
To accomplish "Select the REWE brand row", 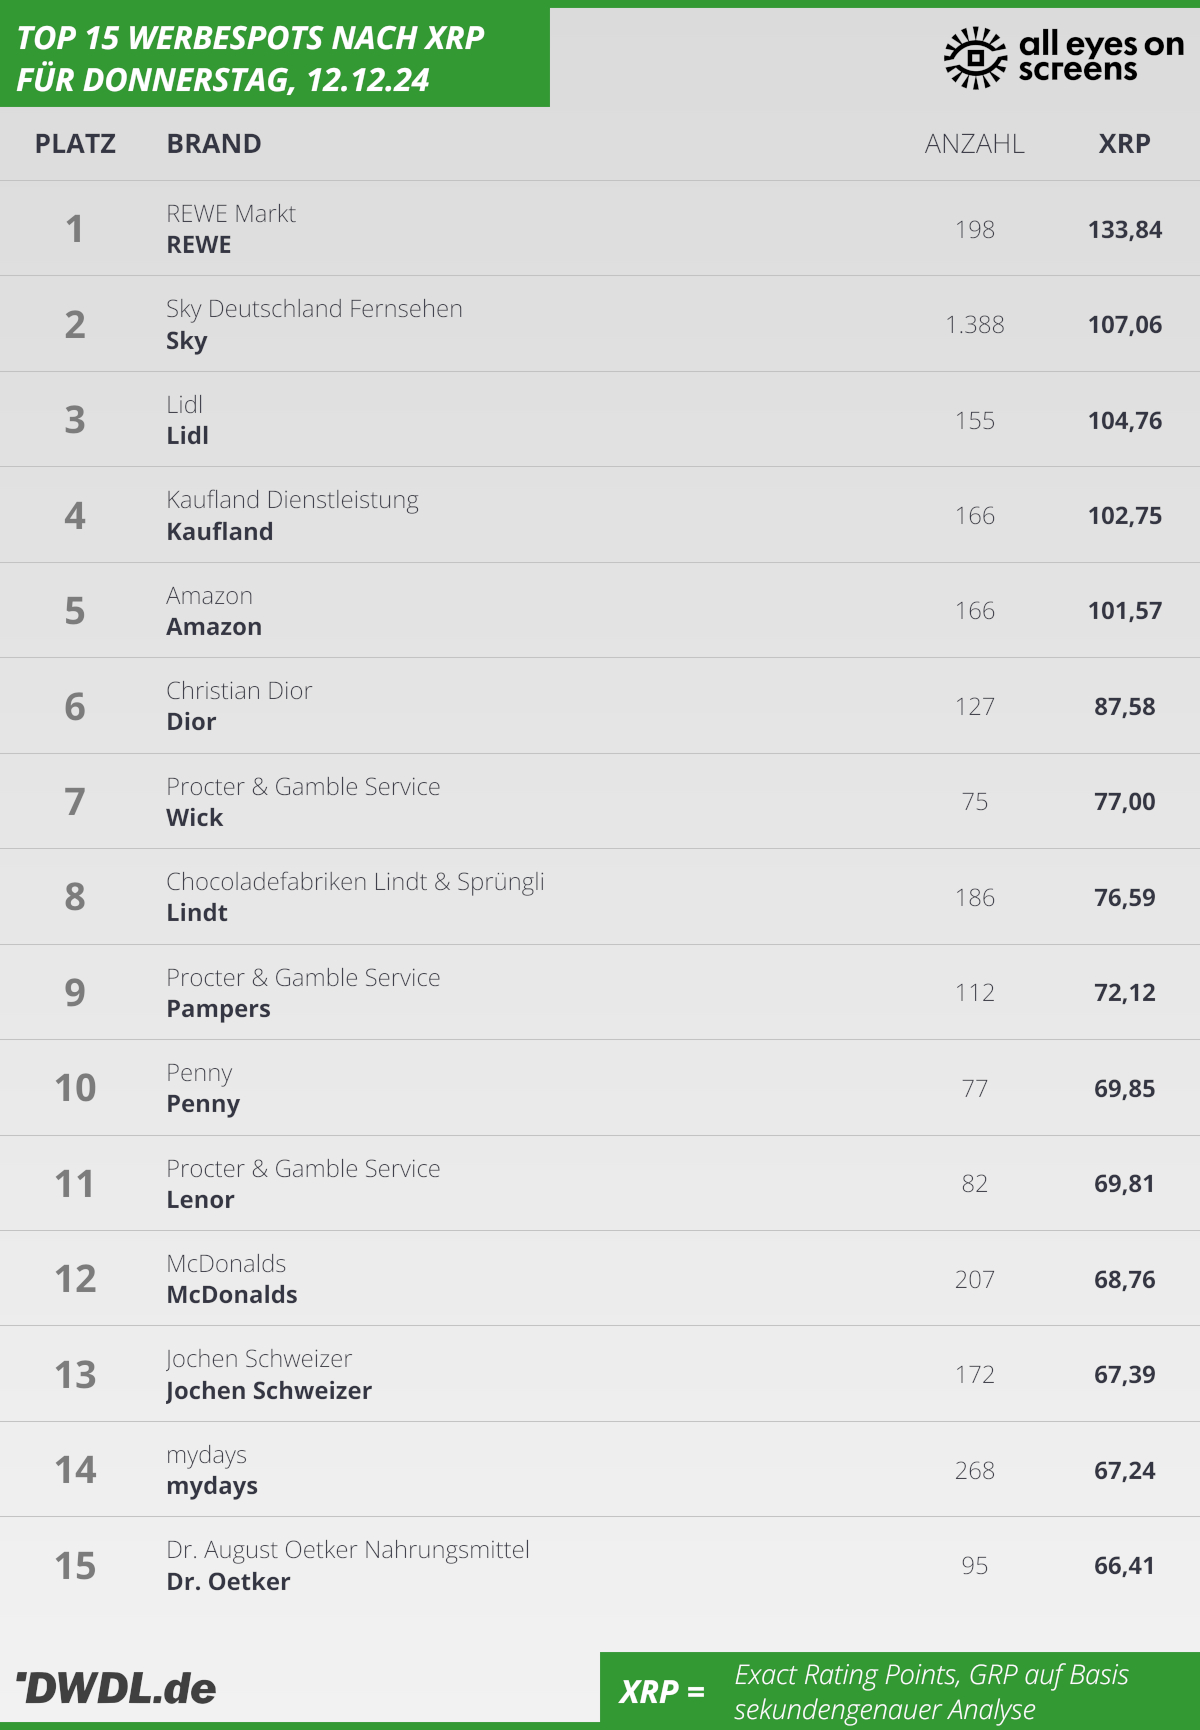I will (600, 229).
